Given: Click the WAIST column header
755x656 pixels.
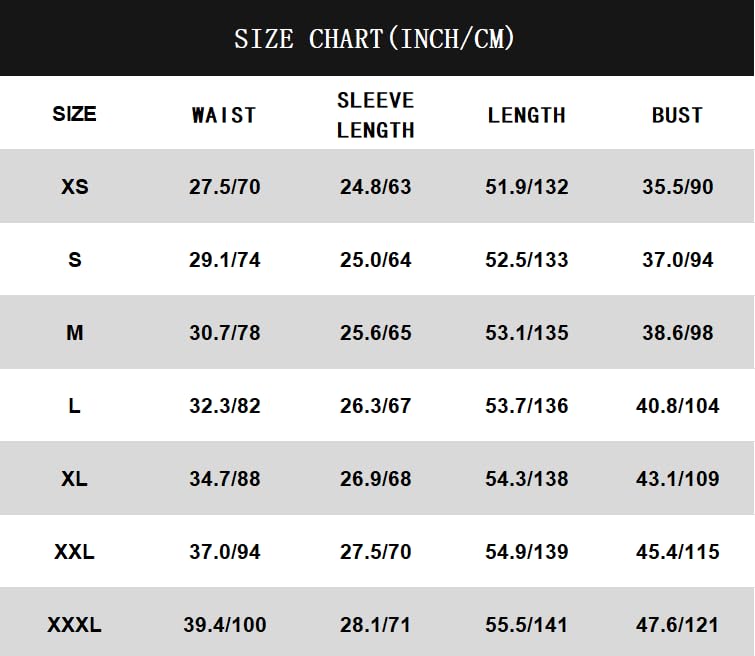Looking at the screenshot, I should pos(224,115).
